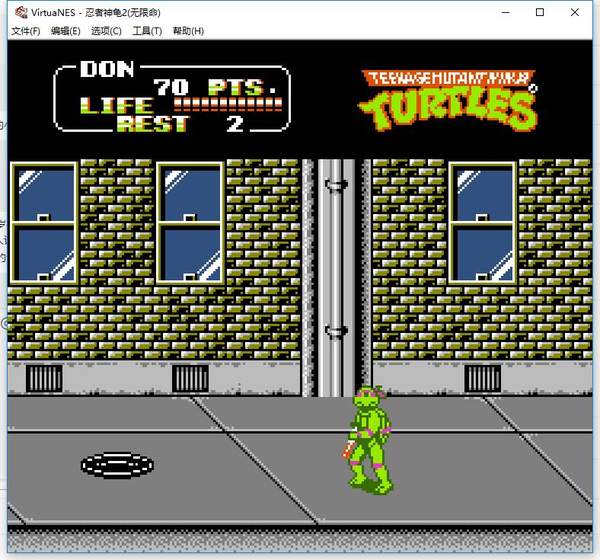Open the 选项(C) menu
This screenshot has height=560, width=600.
(106, 31)
